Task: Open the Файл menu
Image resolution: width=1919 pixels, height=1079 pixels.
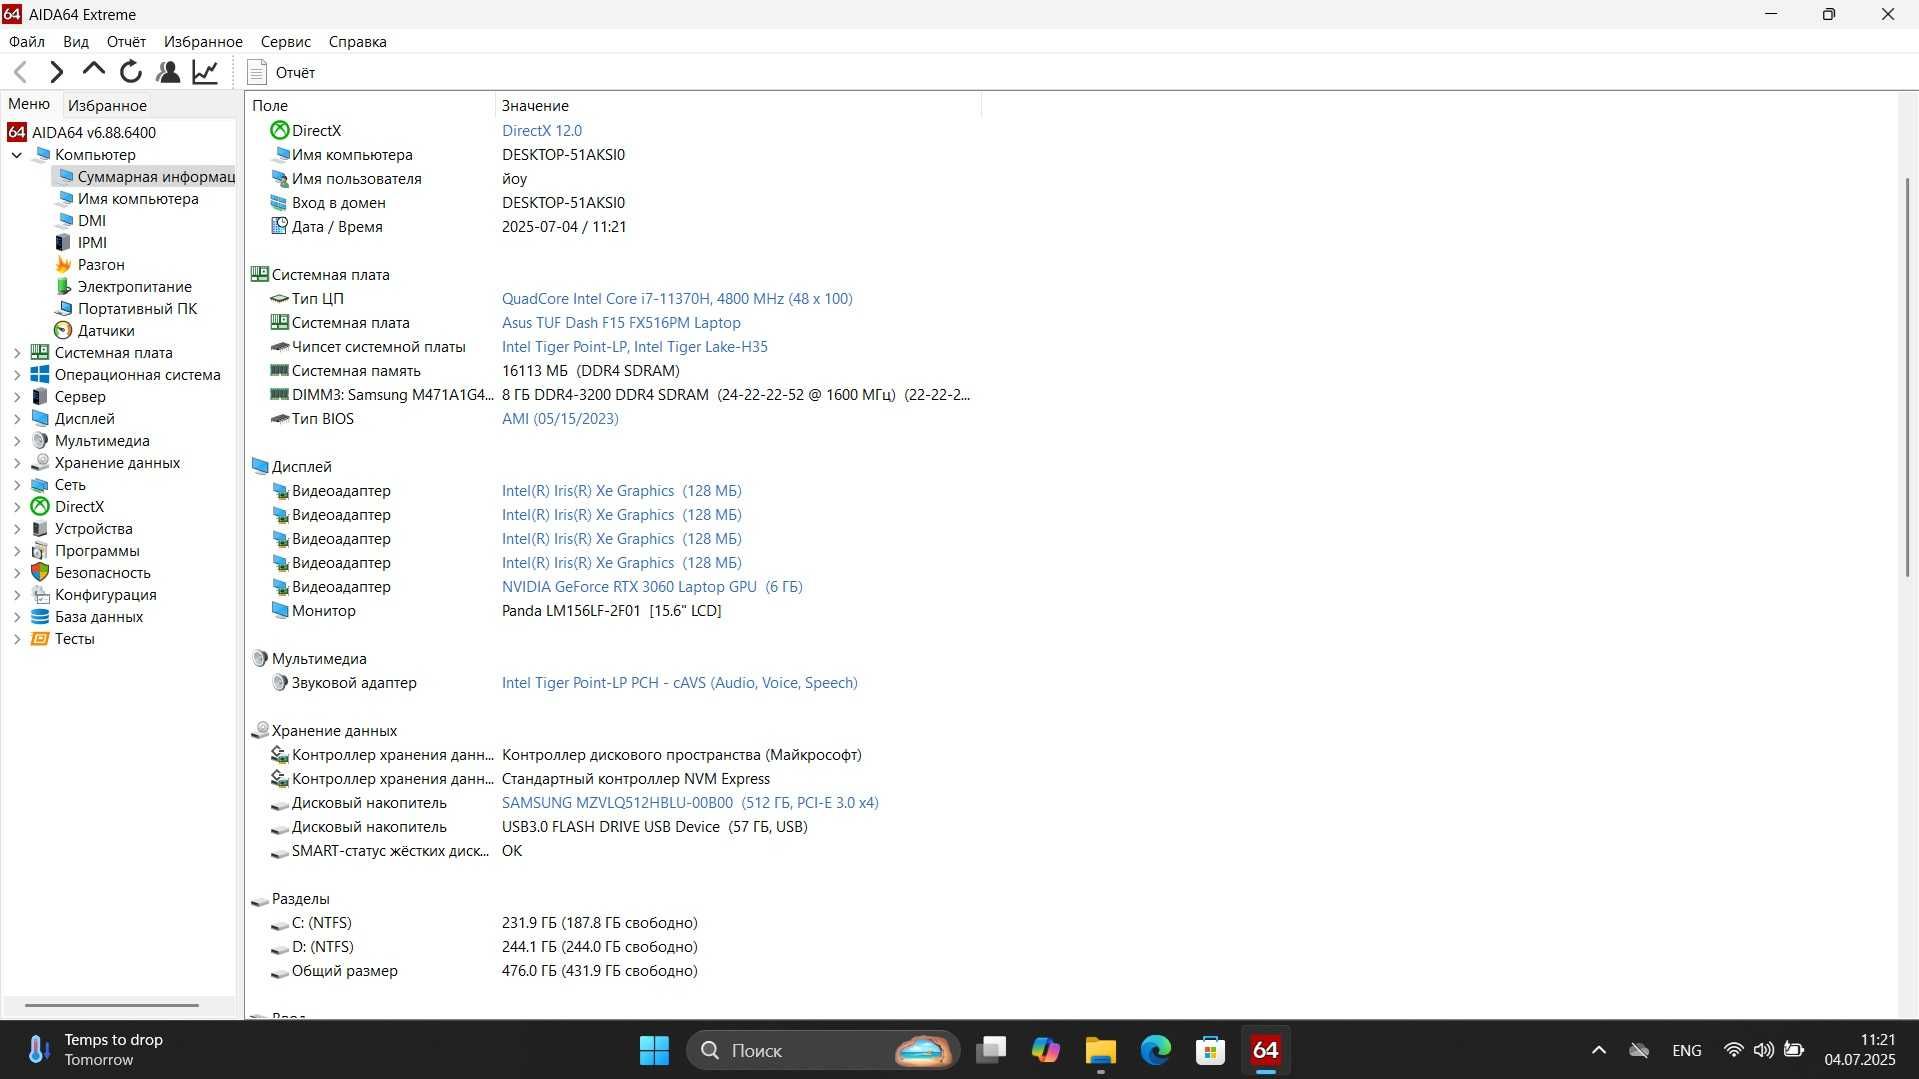Action: point(27,42)
